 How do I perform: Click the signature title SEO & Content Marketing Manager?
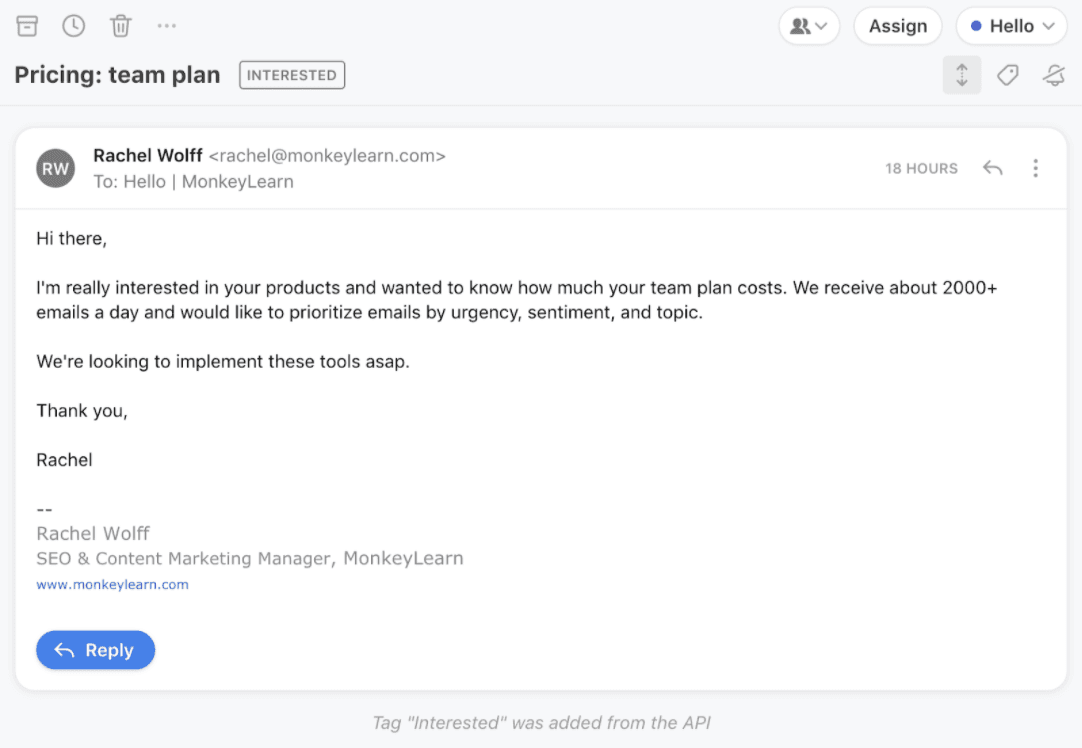click(x=185, y=558)
